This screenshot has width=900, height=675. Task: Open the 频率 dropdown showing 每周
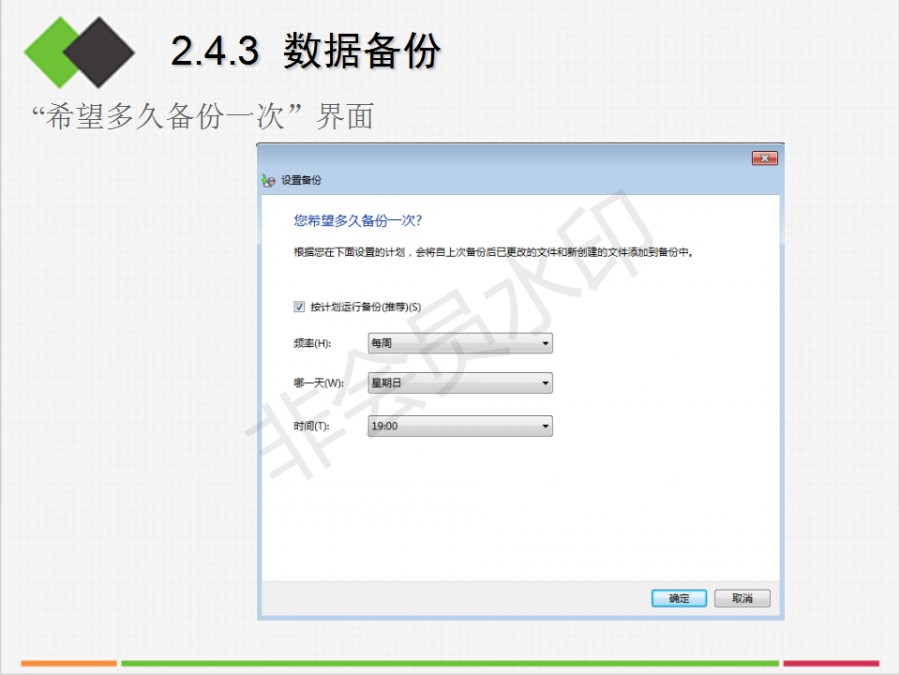(460, 343)
